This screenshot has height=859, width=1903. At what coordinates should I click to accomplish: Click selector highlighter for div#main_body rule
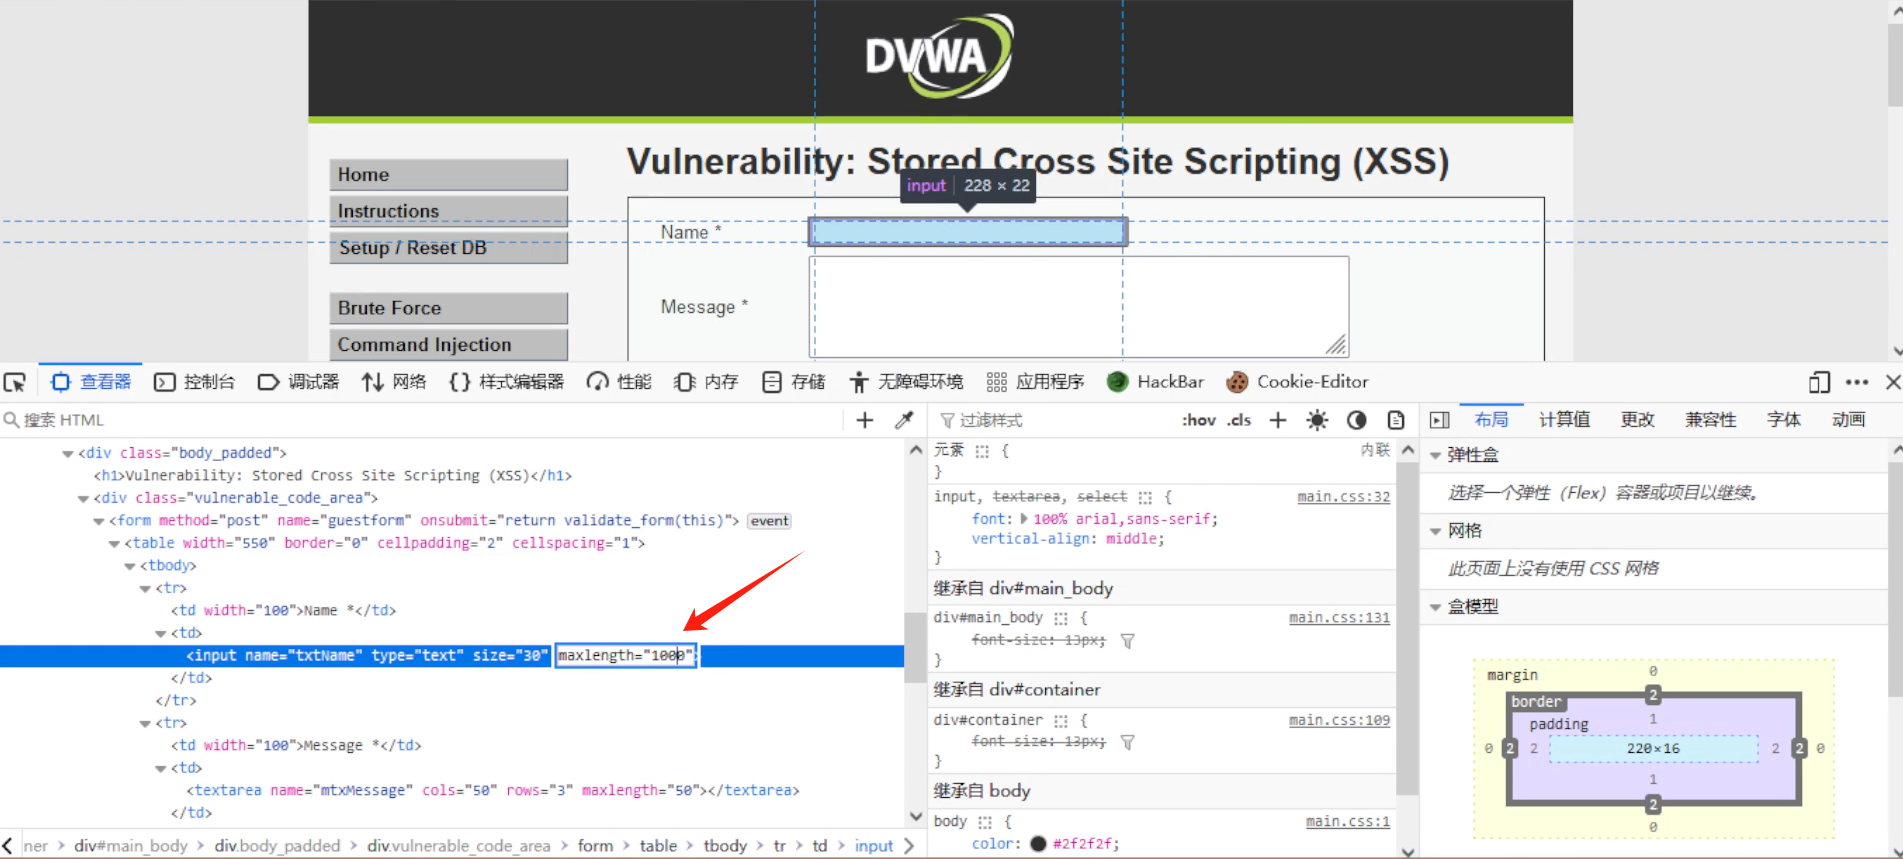click(1061, 618)
